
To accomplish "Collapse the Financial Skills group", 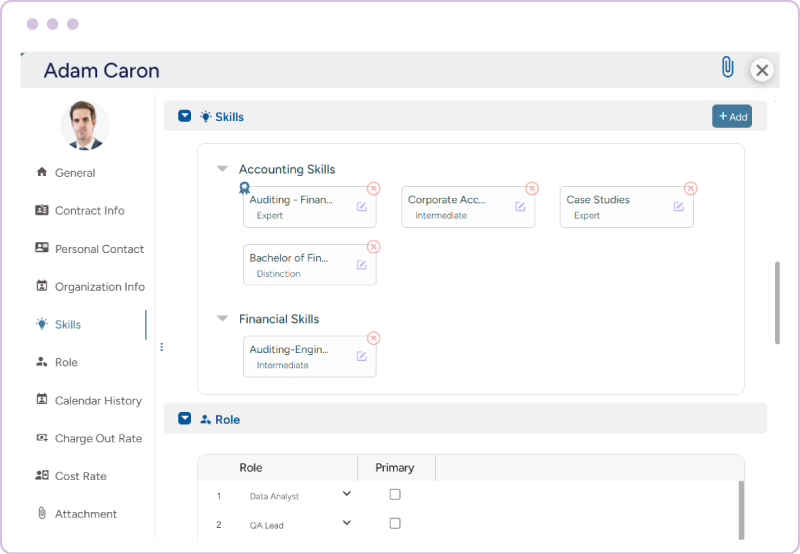I will [x=222, y=318].
